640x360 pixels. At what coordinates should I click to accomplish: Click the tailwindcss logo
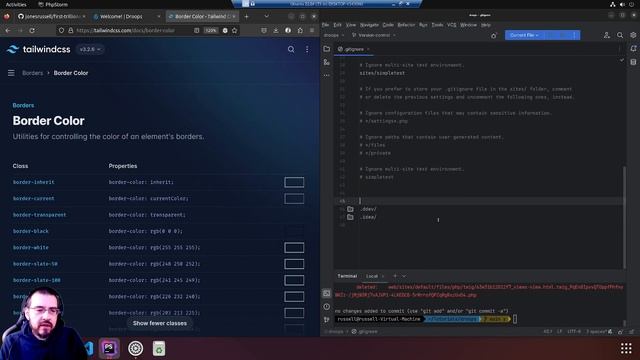click(x=39, y=49)
